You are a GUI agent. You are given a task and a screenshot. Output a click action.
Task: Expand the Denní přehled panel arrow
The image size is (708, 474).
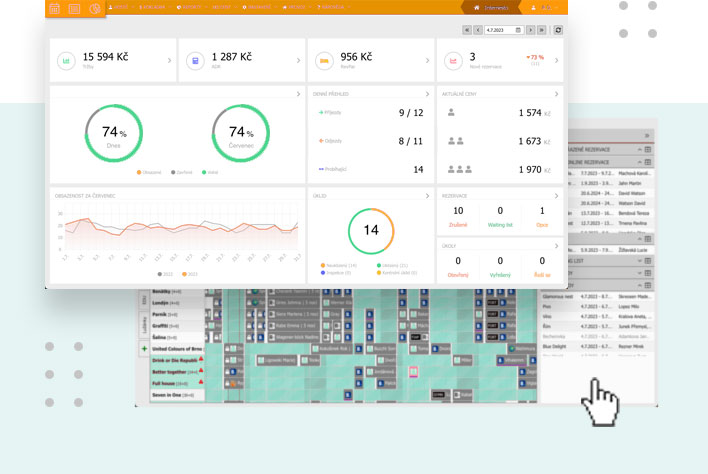[428, 93]
